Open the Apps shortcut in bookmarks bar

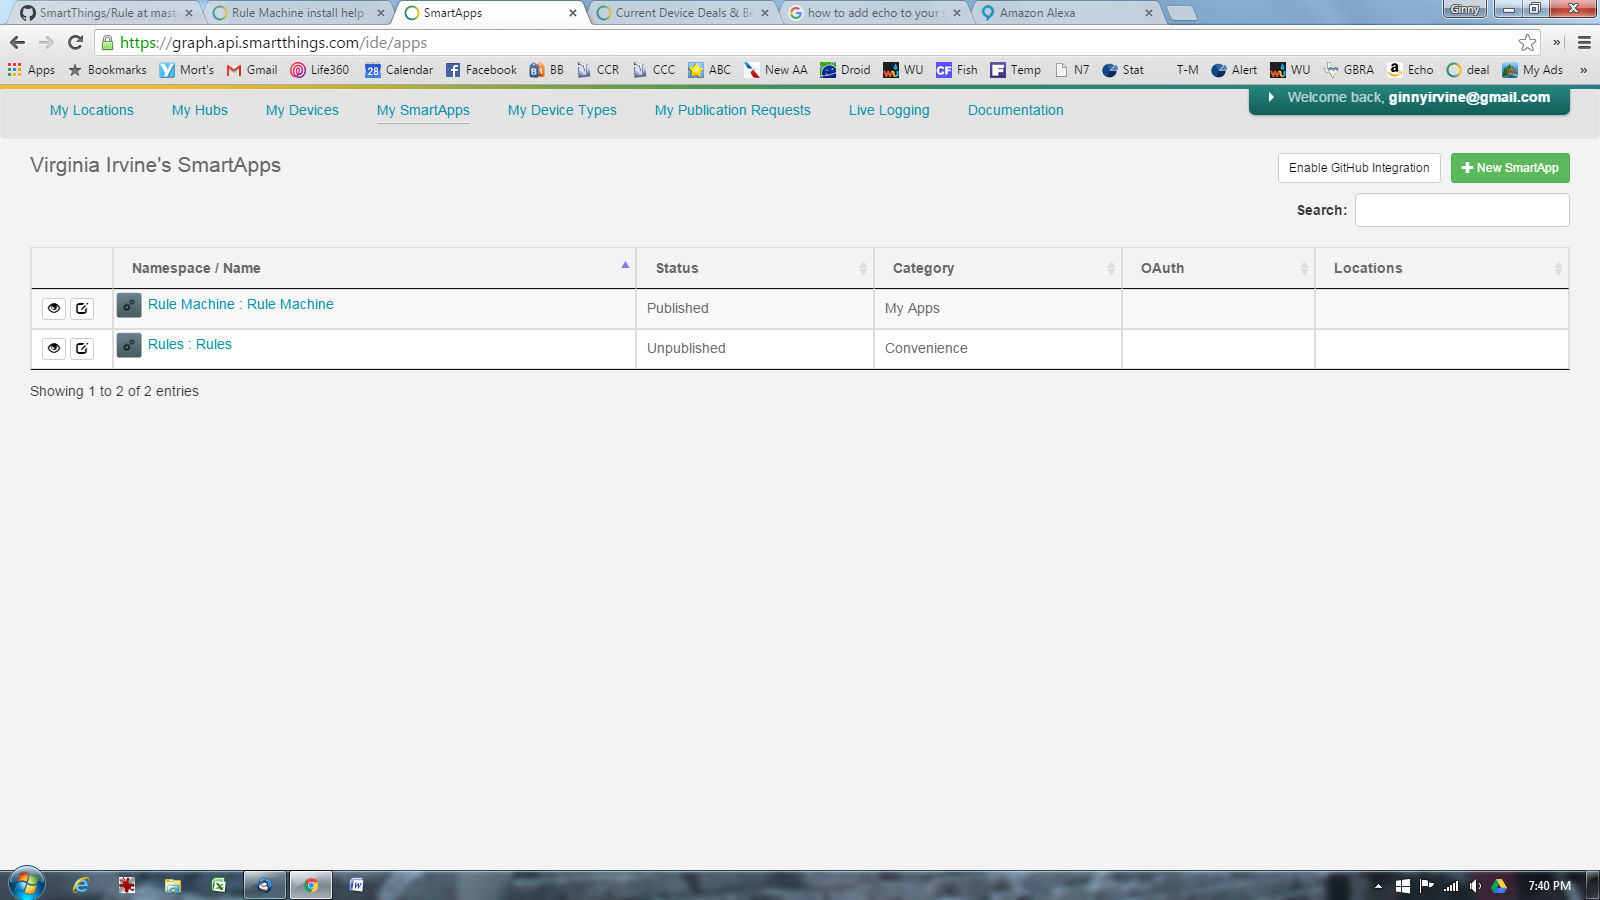coord(31,70)
